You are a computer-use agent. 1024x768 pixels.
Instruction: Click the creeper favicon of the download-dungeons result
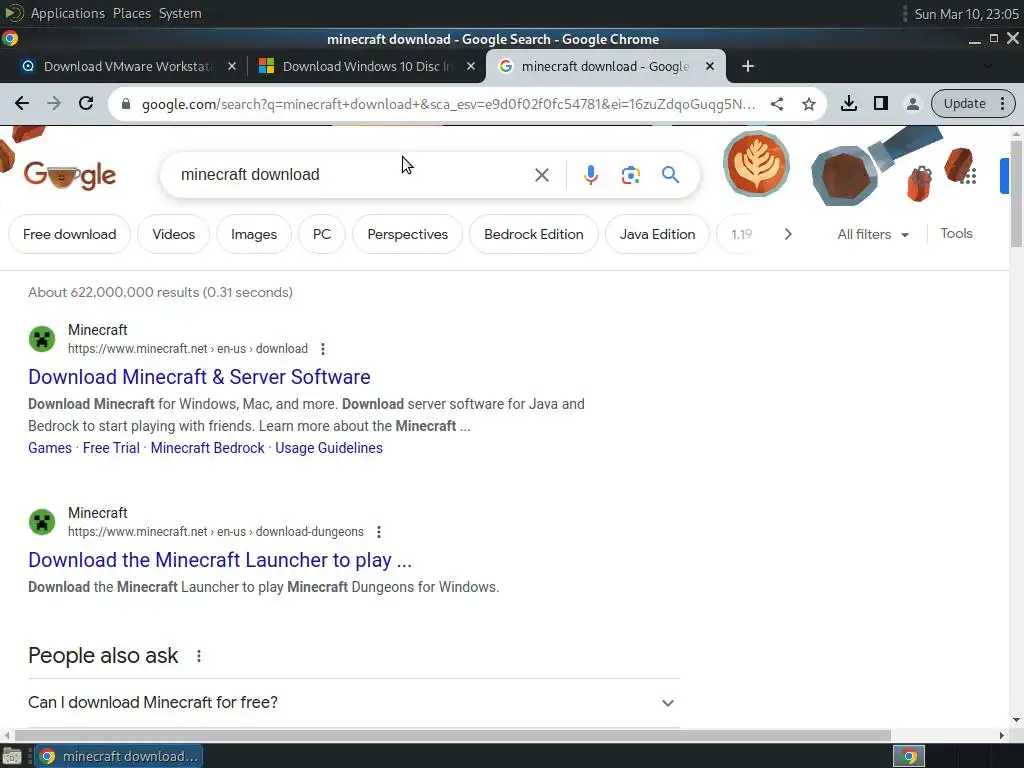pyautogui.click(x=42, y=522)
